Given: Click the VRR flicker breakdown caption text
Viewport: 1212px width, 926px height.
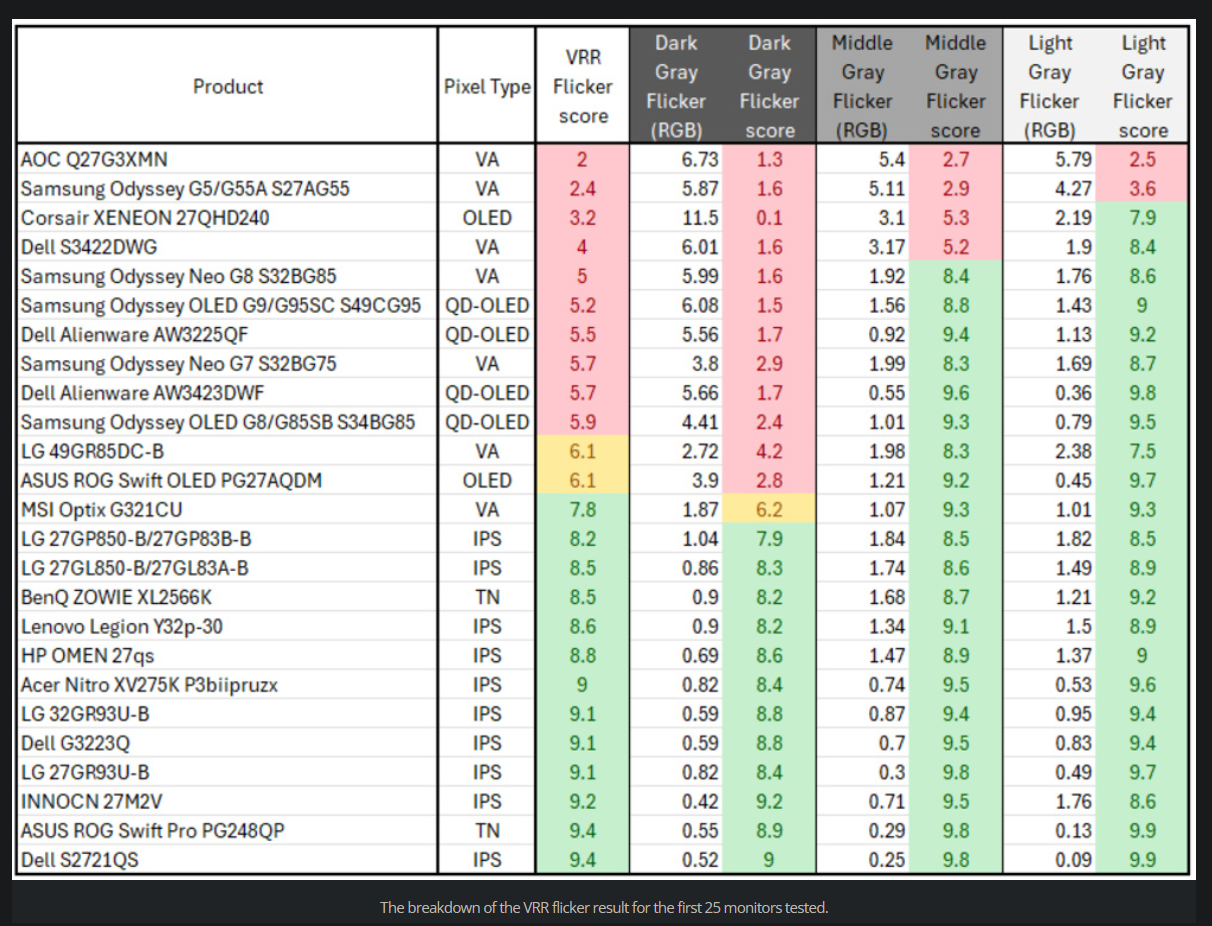Looking at the screenshot, I should [604, 908].
